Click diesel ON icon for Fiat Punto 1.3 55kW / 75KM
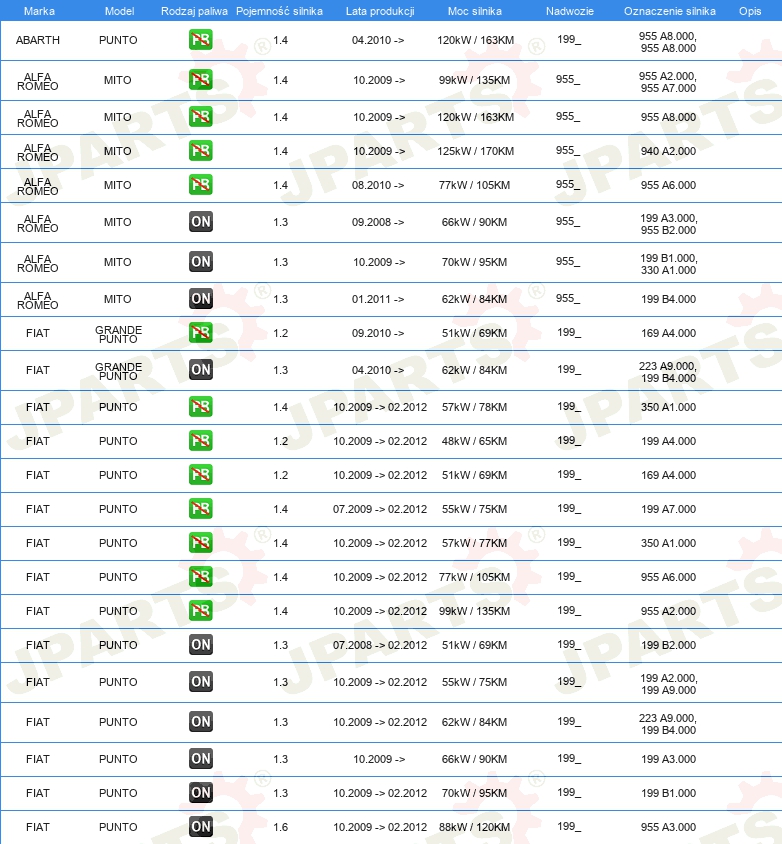 (201, 681)
